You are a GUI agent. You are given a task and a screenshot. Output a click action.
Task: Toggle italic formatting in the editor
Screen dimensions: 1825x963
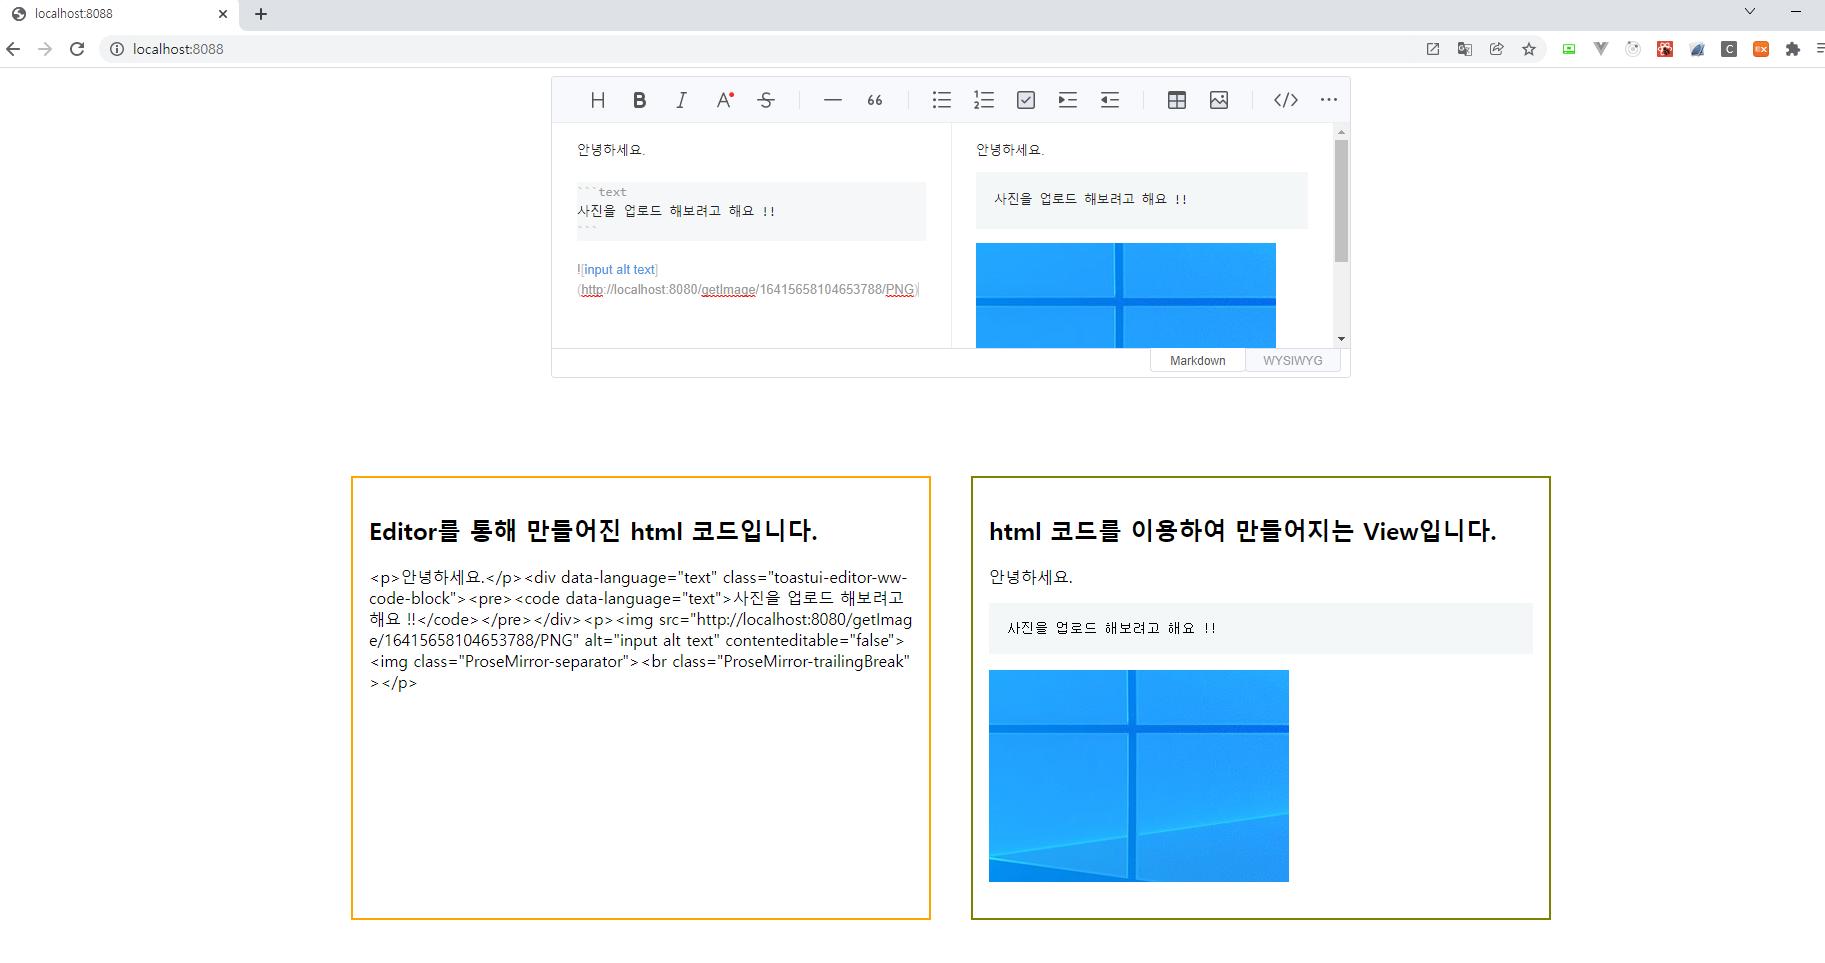(x=682, y=100)
